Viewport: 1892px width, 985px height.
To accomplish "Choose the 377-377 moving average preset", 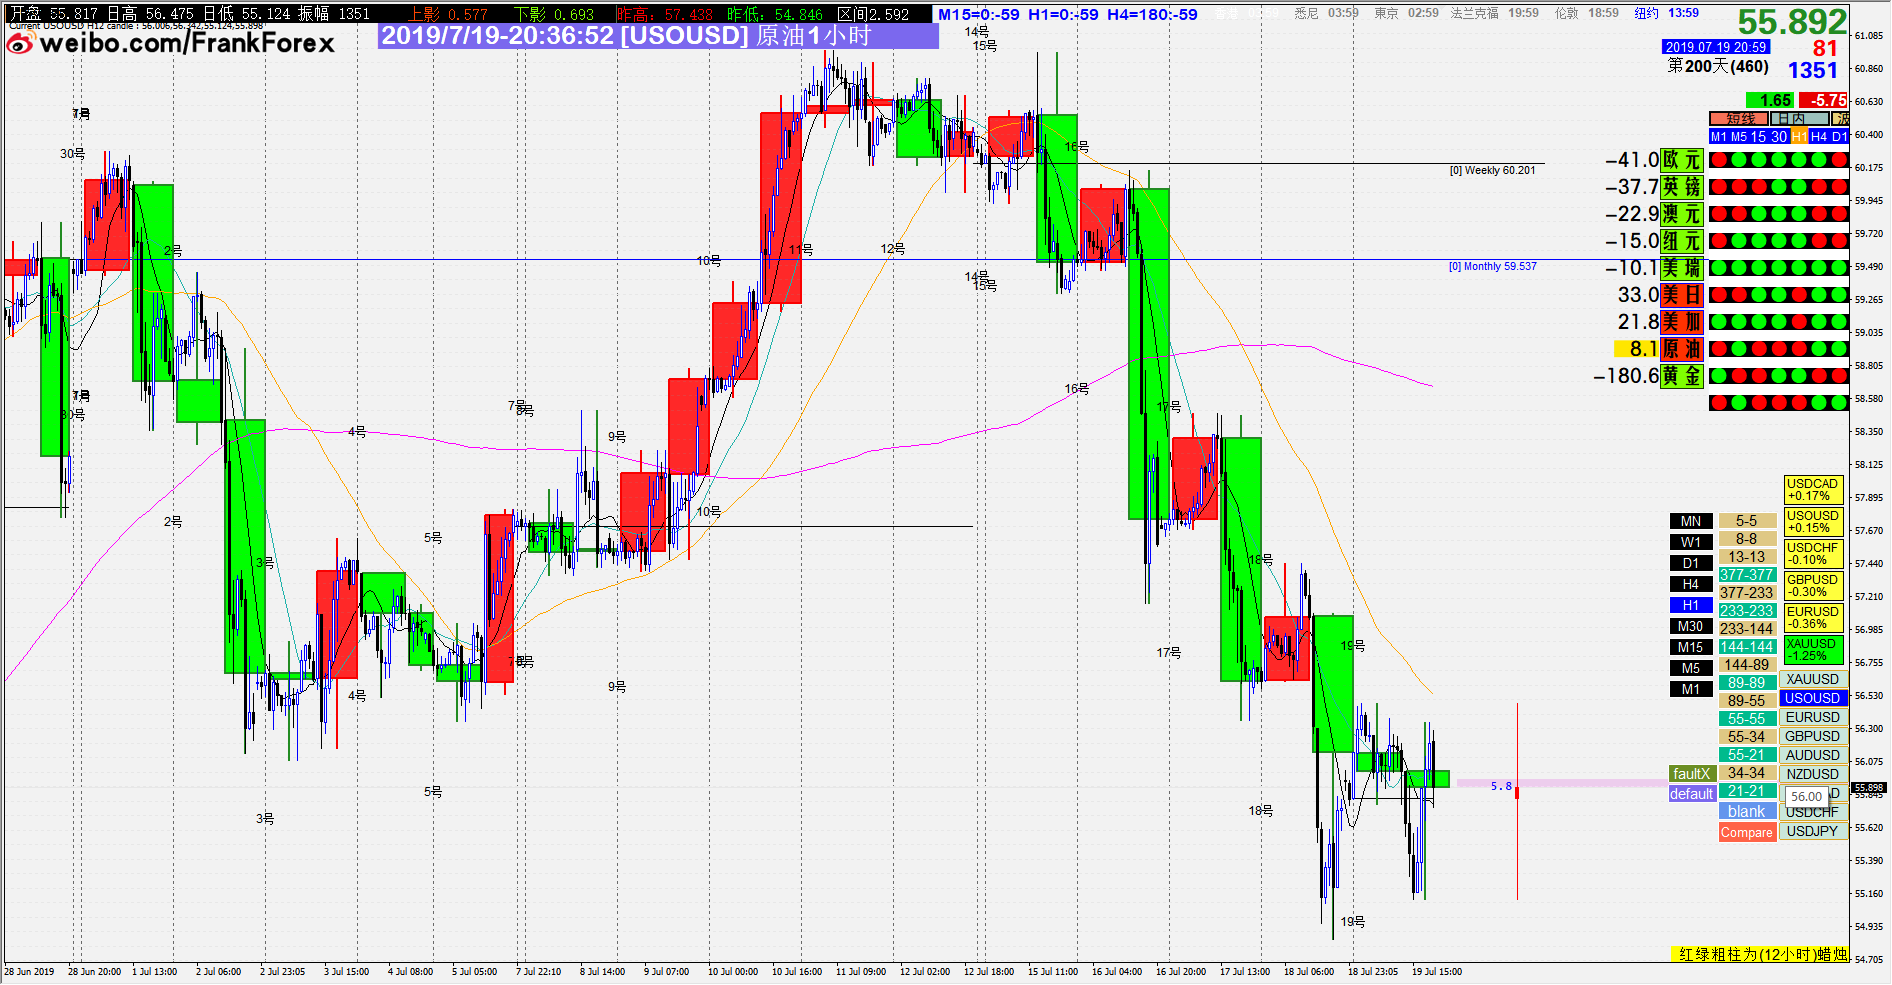I will tap(1747, 575).
